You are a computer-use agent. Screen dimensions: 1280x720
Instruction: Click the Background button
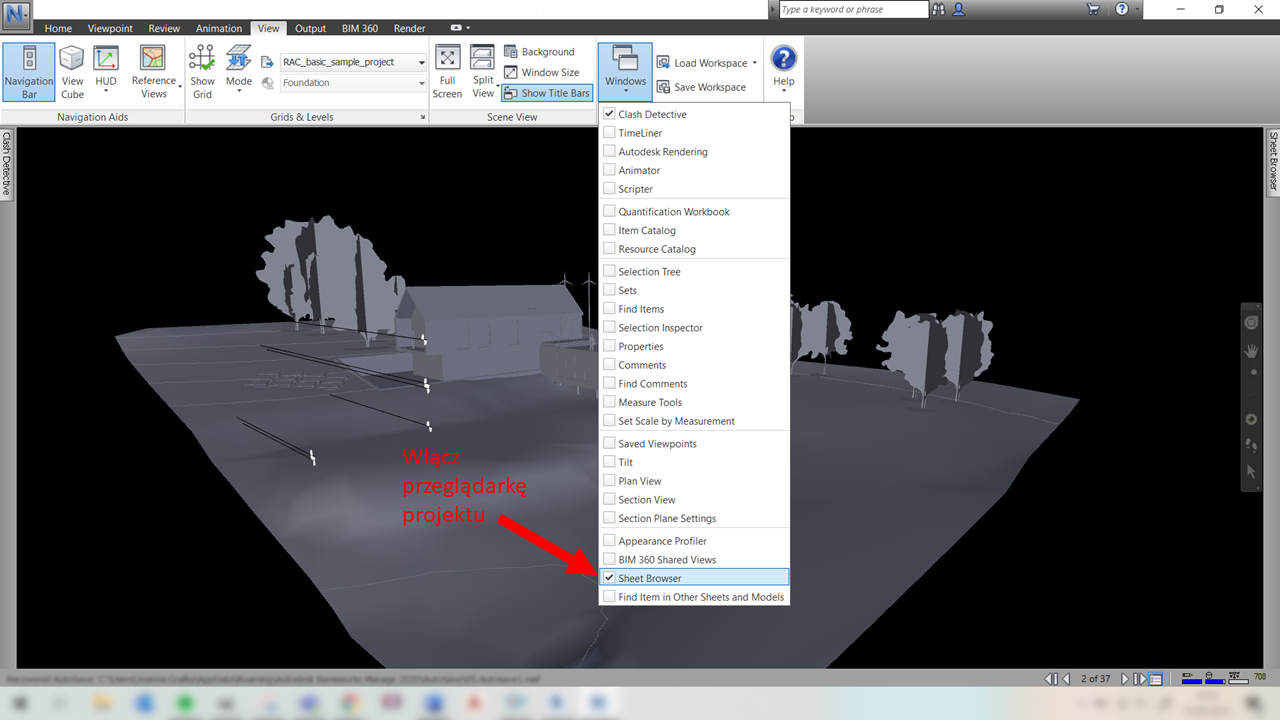[x=539, y=52]
